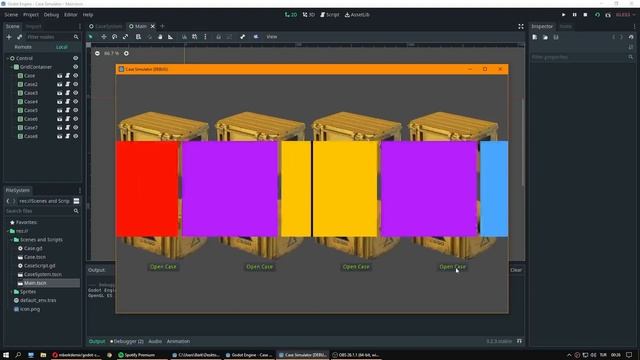This screenshot has height=360, width=640.
Task: Open the Debugger bottom panel
Action: tap(127, 341)
